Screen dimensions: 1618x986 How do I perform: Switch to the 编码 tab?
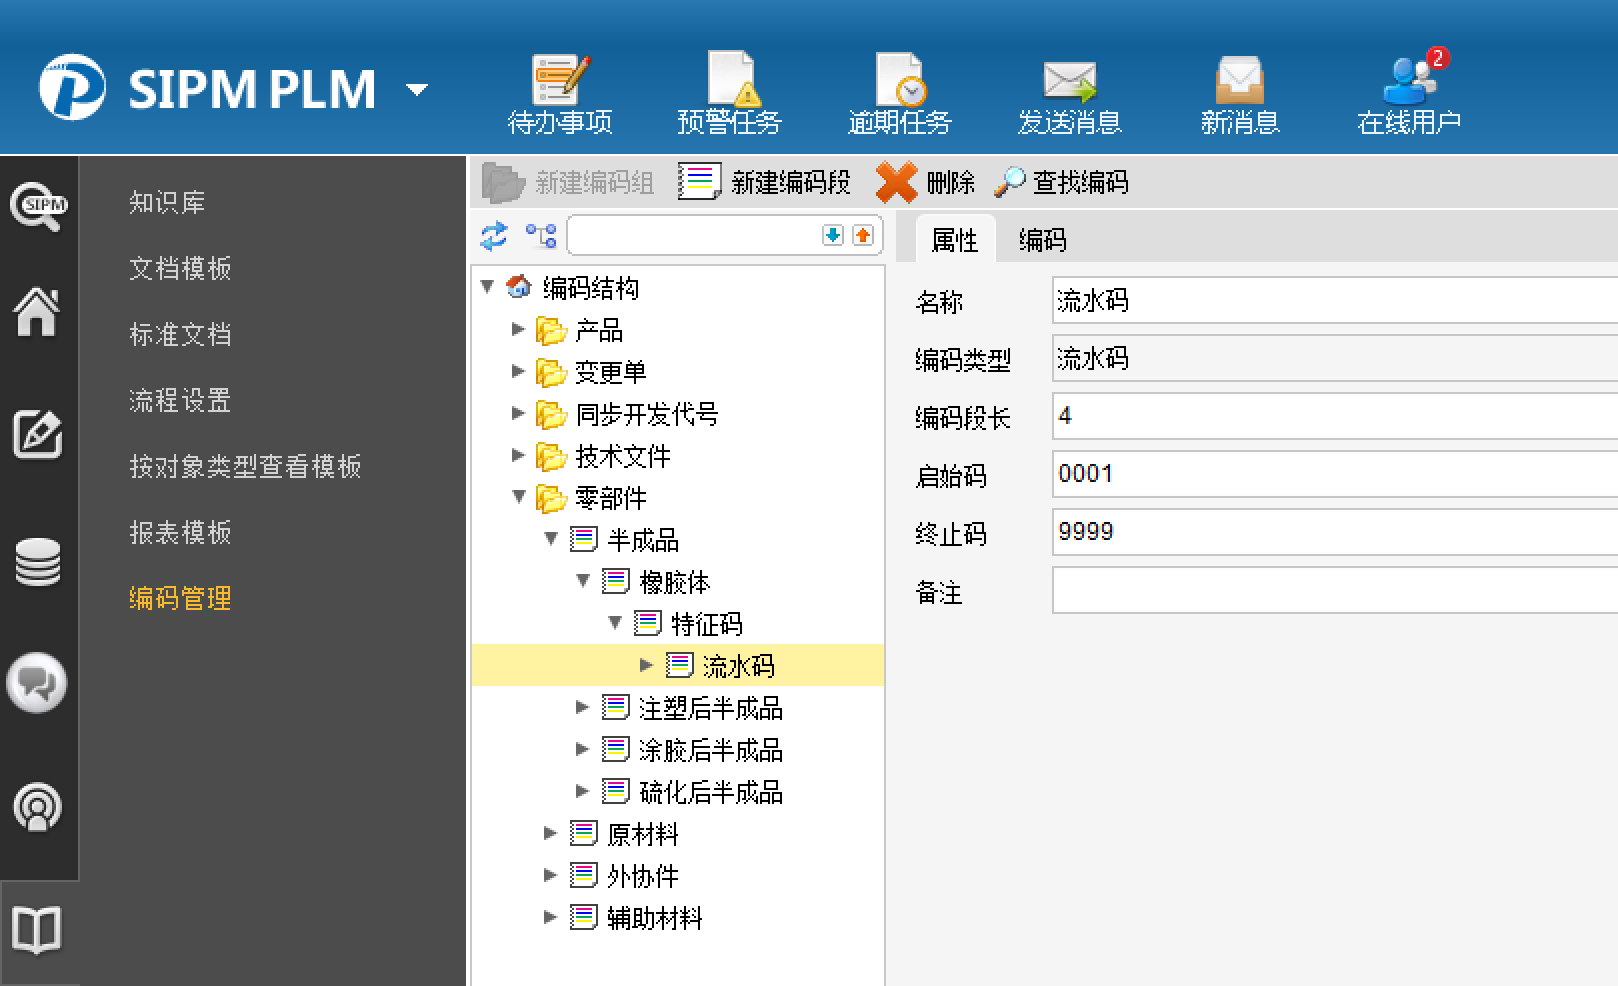(1042, 240)
